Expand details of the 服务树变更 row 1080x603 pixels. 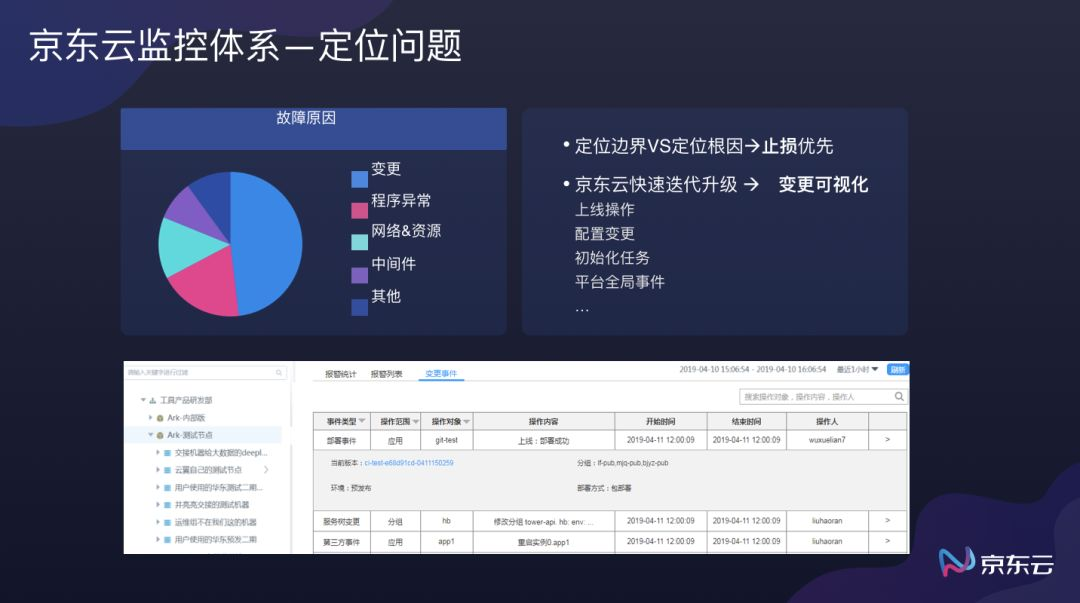pyautogui.click(x=887, y=521)
